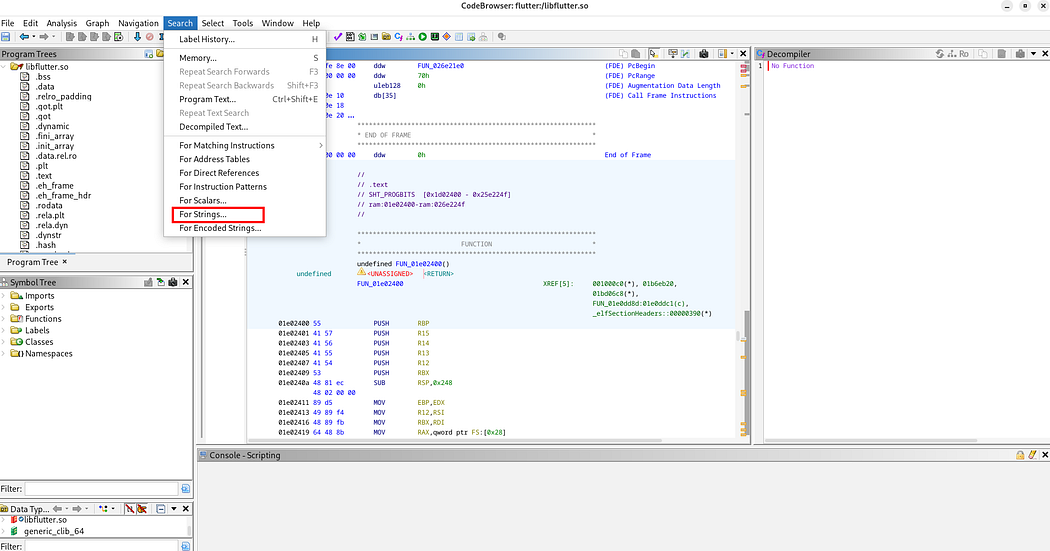The width and height of the screenshot is (1050, 551).
Task: Click the Data Types collapse-all icon
Action: pyautogui.click(x=161, y=509)
